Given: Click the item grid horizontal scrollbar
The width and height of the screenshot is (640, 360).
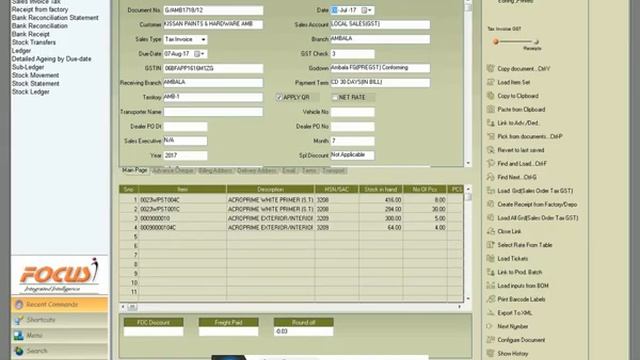Looking at the screenshot, I should click(x=291, y=307).
